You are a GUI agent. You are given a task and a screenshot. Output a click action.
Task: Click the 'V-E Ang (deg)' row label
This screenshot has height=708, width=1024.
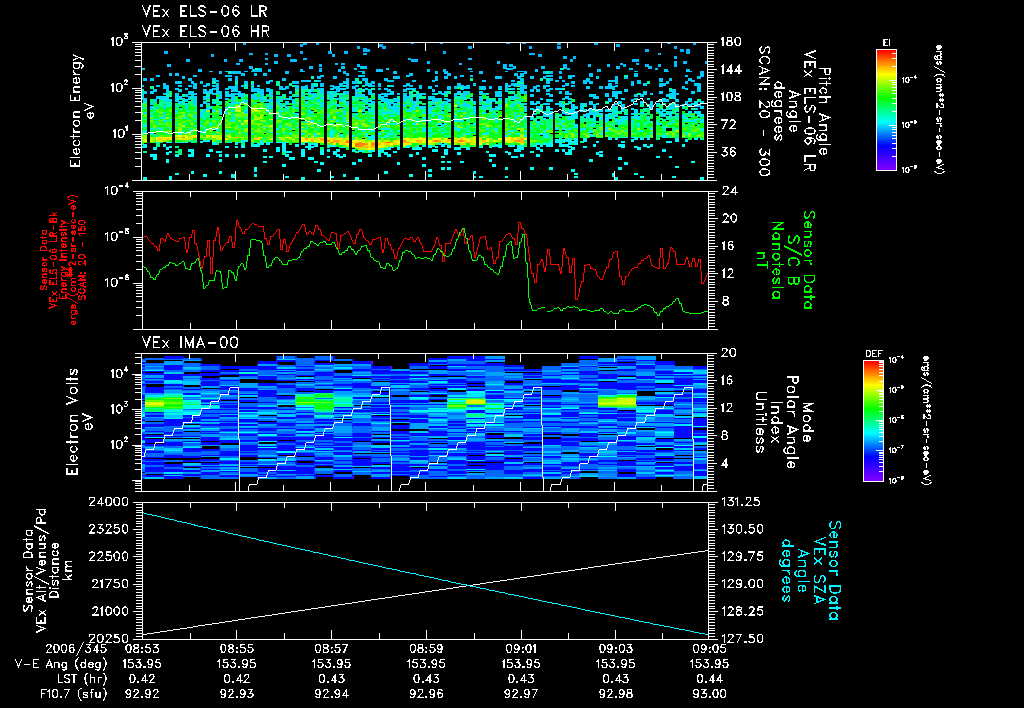coord(61,664)
